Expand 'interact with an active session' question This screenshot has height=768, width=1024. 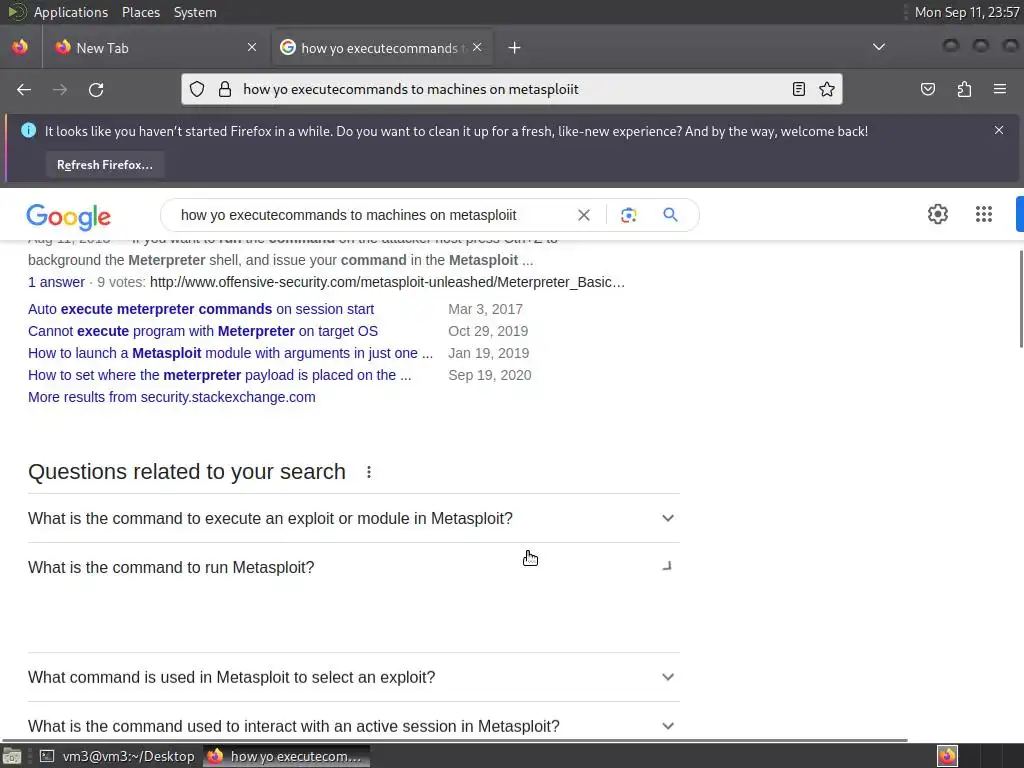[353, 726]
